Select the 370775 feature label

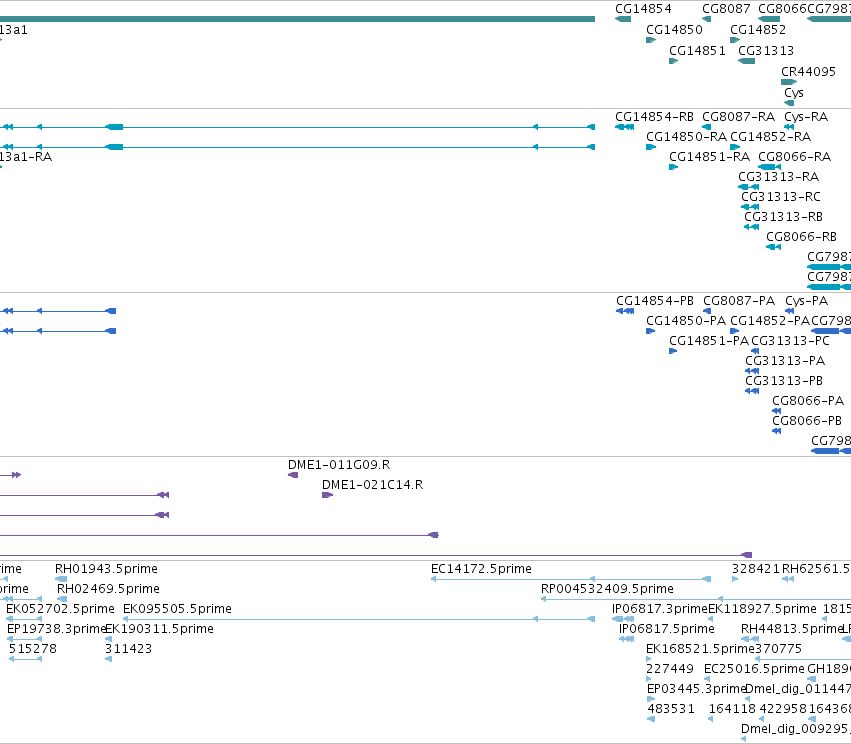(x=778, y=649)
